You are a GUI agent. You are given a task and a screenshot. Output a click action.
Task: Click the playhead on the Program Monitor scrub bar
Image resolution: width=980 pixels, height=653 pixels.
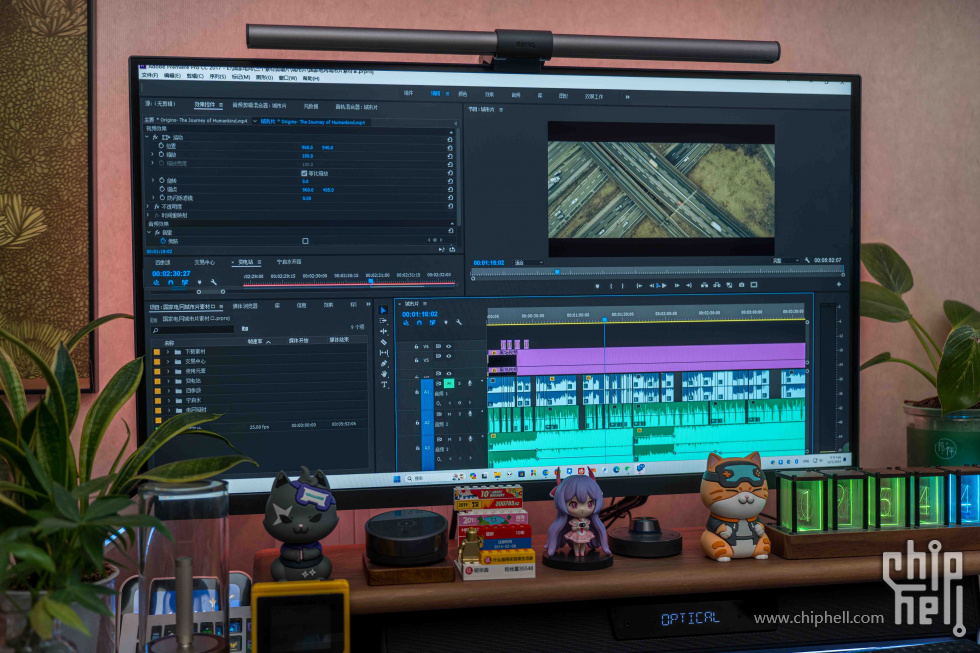(557, 272)
